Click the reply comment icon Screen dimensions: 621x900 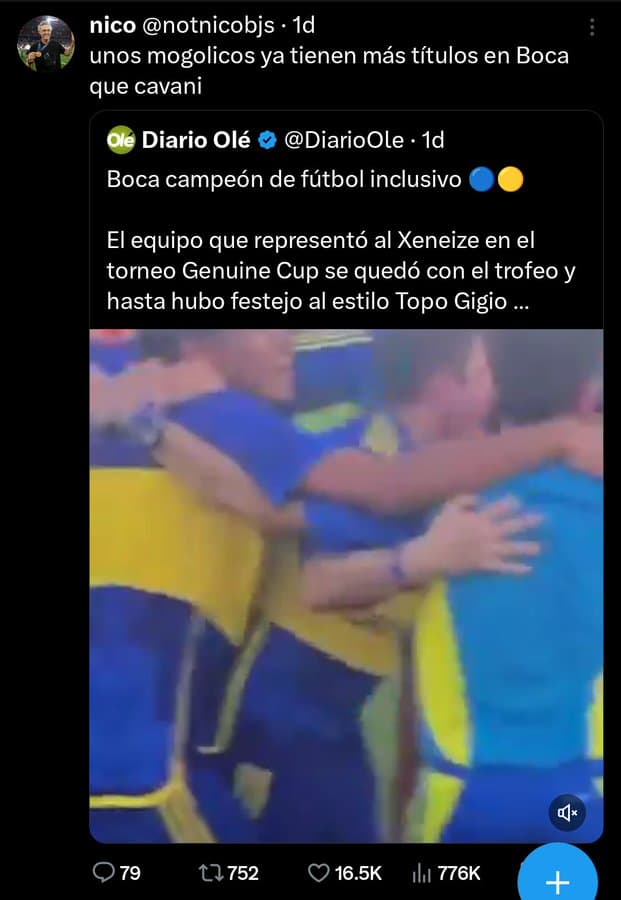point(103,873)
